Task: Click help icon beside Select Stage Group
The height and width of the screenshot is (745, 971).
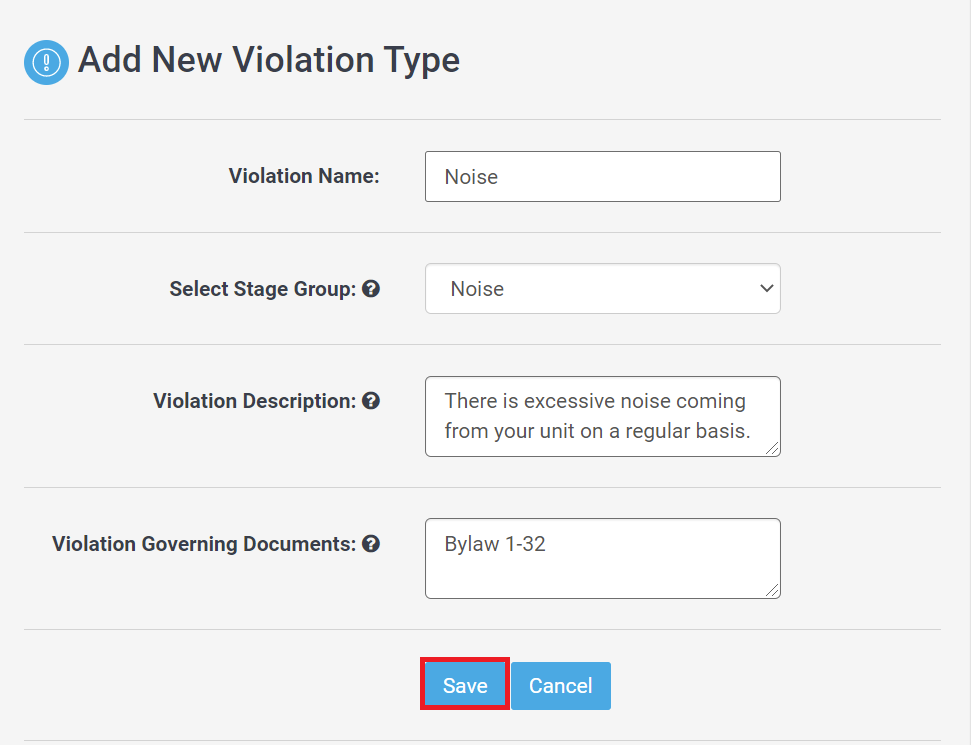Action: tap(371, 289)
